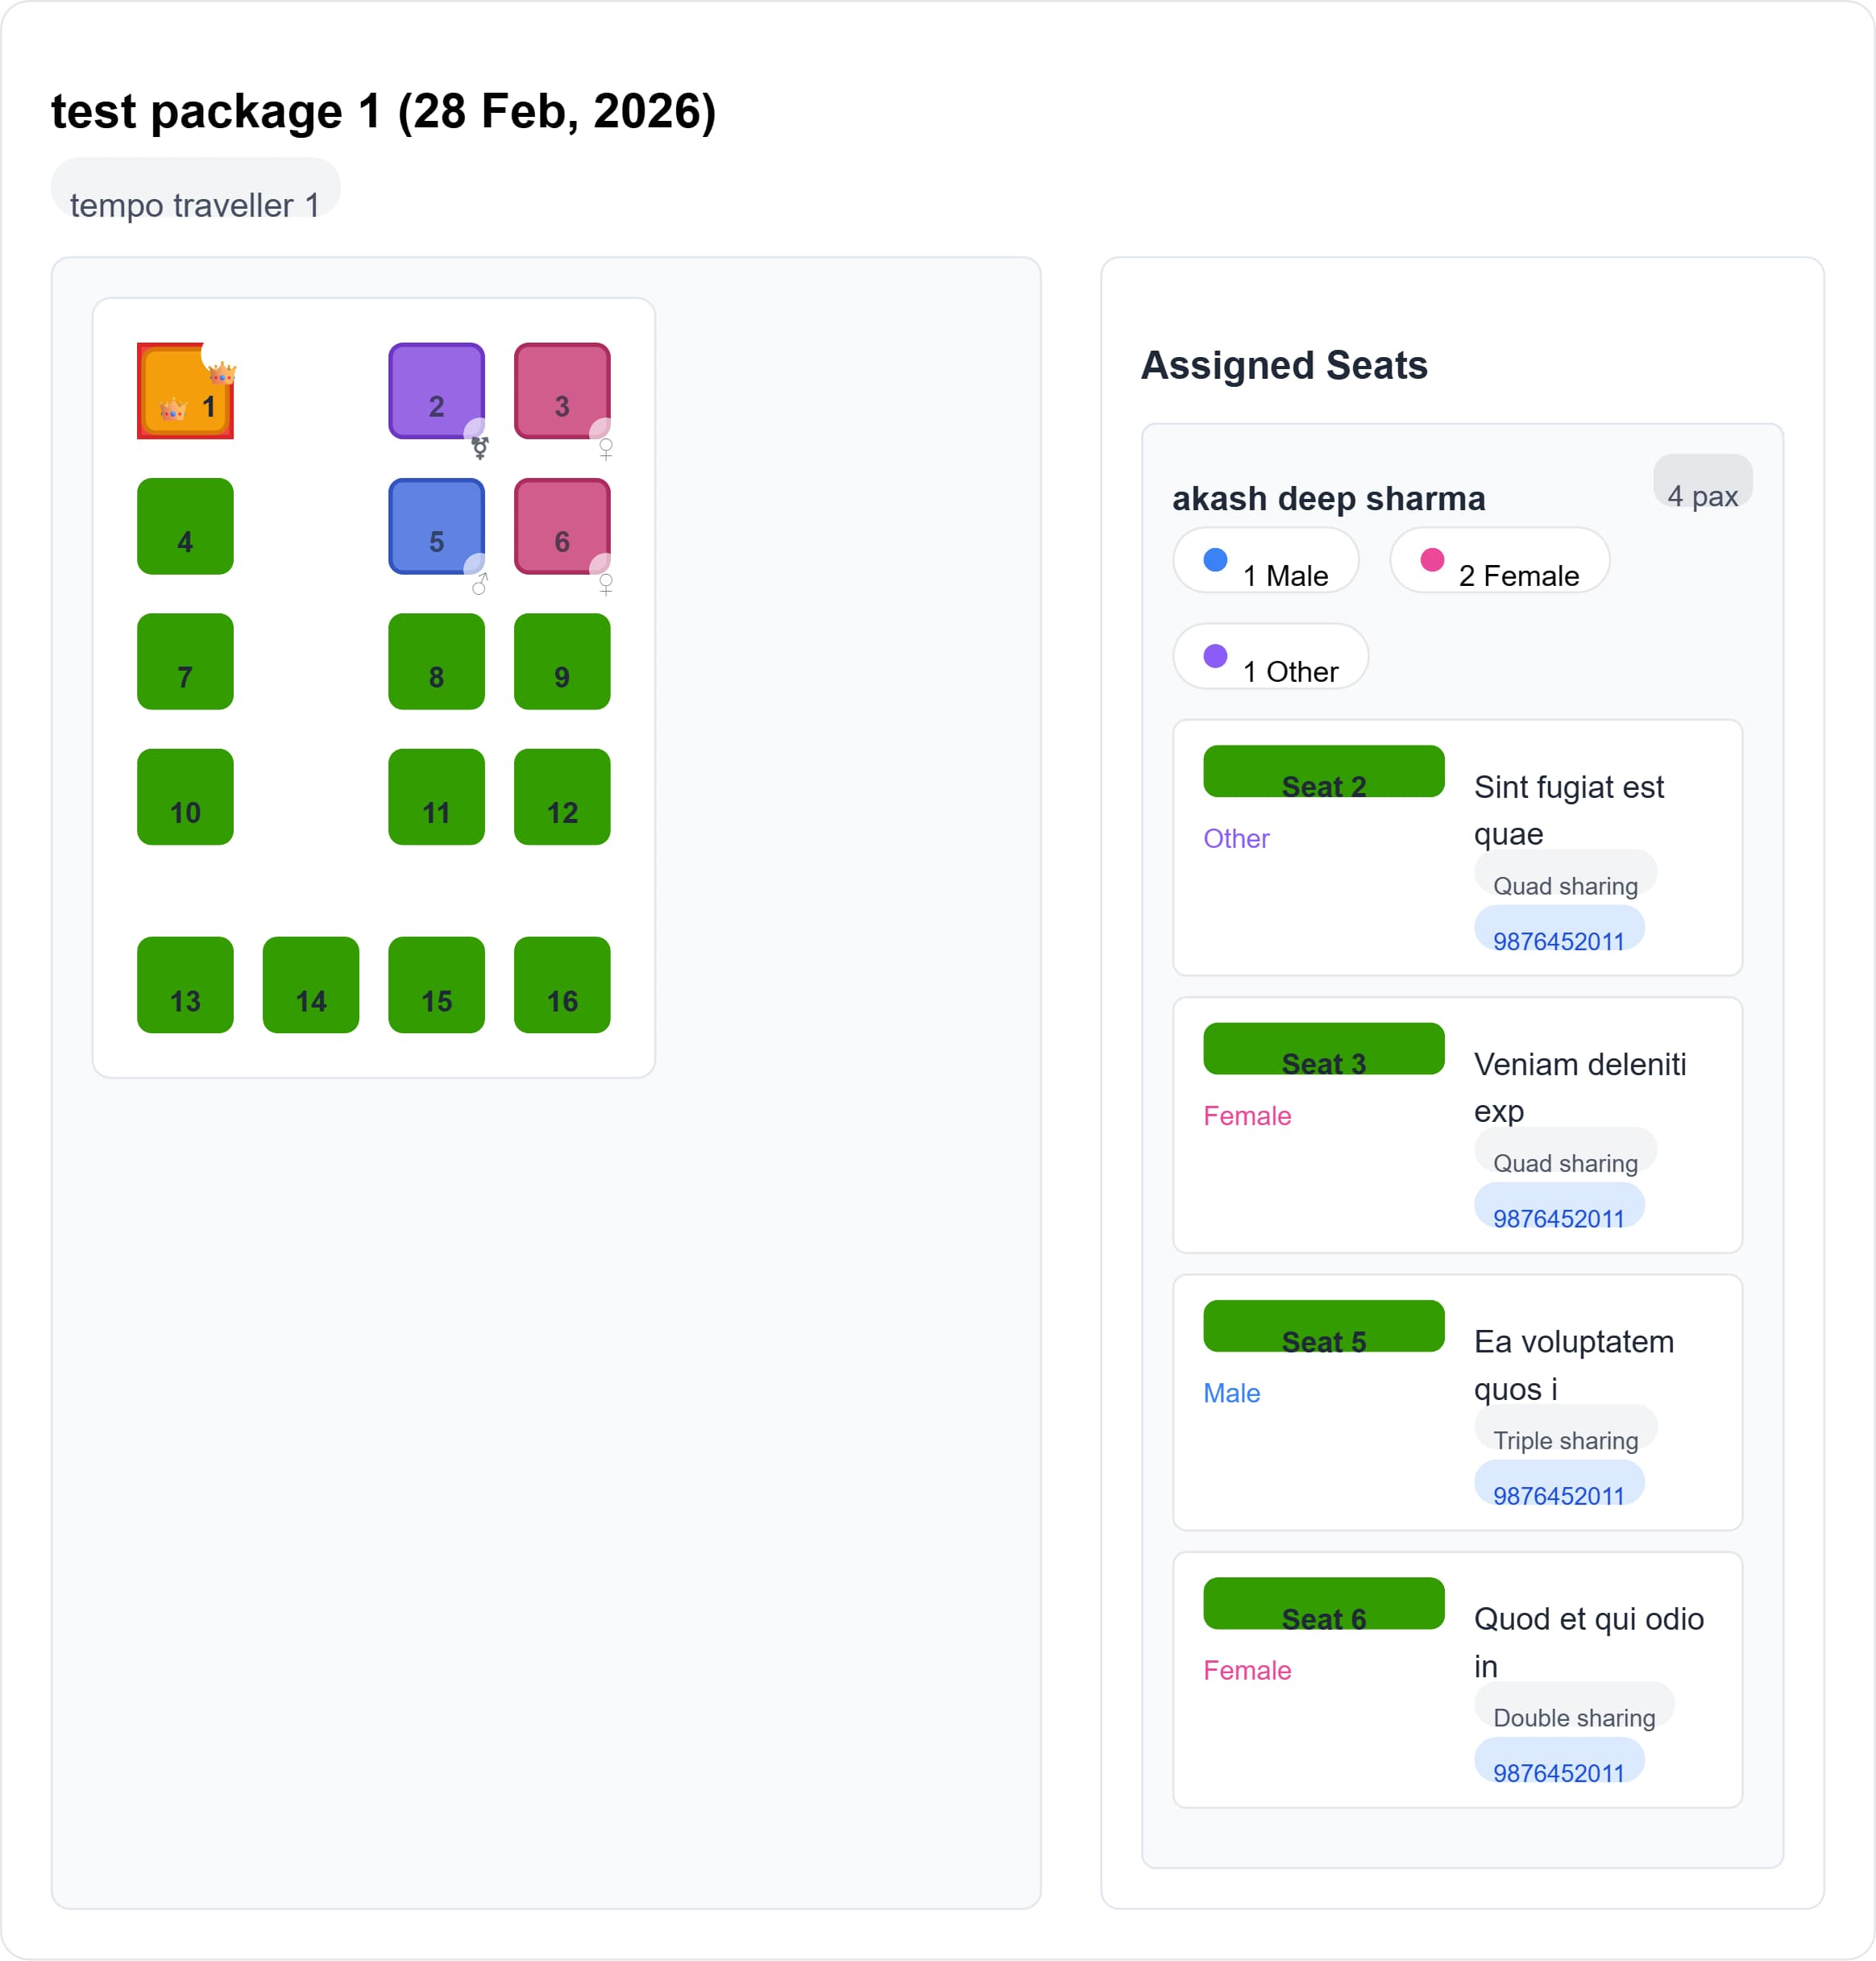Viewport: 1876px width, 1961px height.
Task: Select available seat 14 in back row
Action: coord(311,984)
